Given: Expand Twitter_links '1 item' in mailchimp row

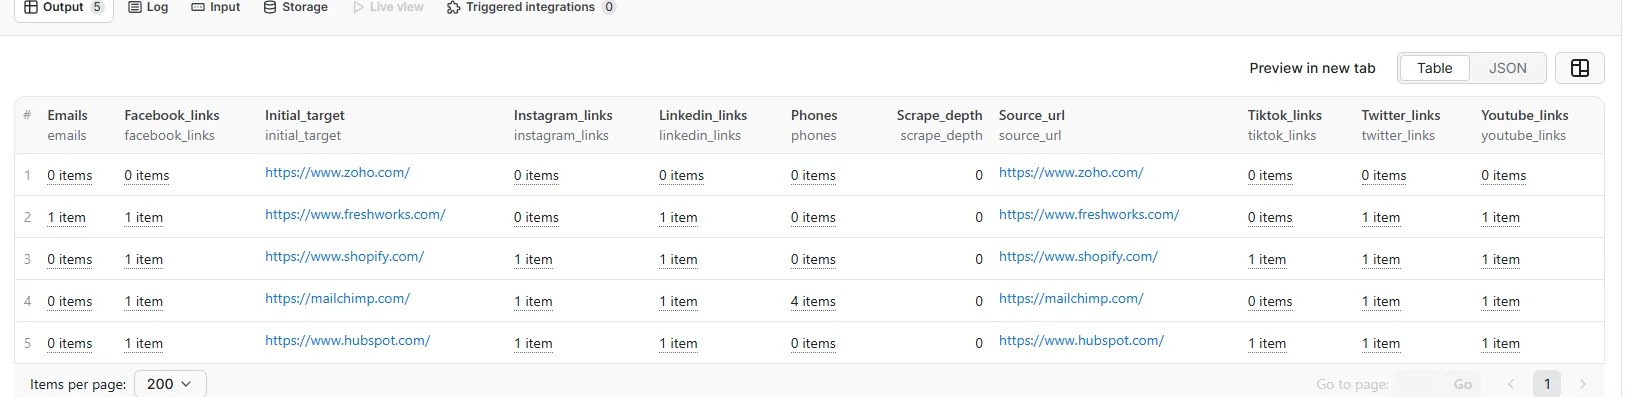Looking at the screenshot, I should [1381, 302].
